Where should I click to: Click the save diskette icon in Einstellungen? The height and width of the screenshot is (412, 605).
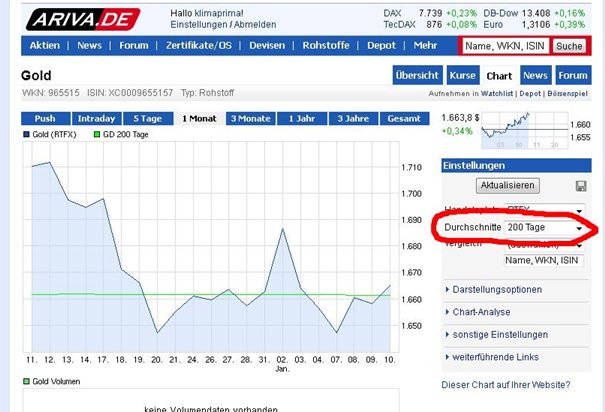coord(581,186)
